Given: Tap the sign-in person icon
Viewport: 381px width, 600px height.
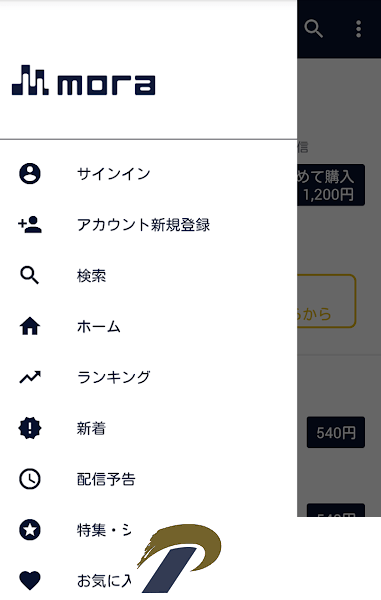Looking at the screenshot, I should (30, 174).
